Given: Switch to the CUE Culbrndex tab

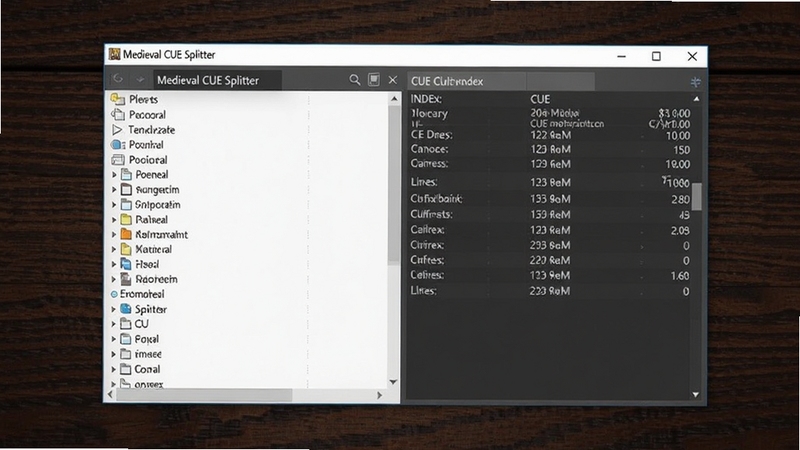Looking at the screenshot, I should (466, 81).
